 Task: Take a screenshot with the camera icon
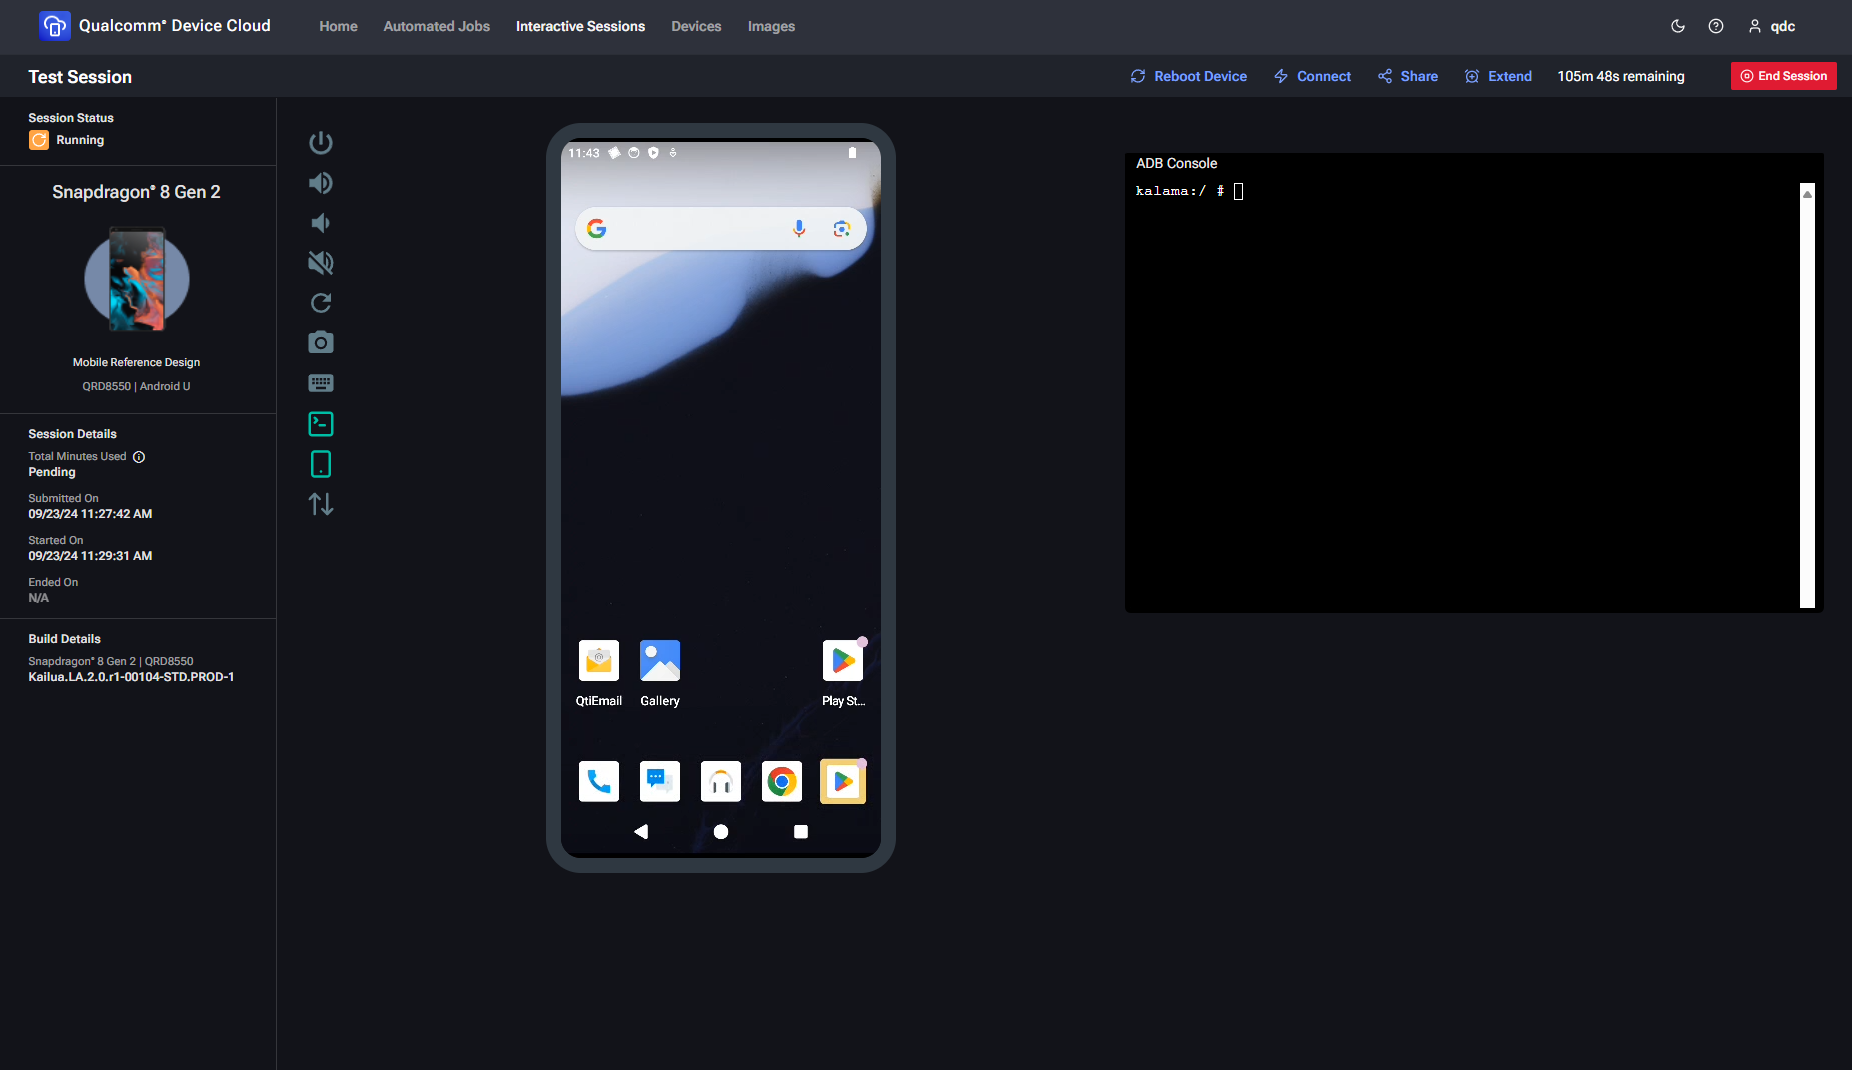pyautogui.click(x=321, y=343)
